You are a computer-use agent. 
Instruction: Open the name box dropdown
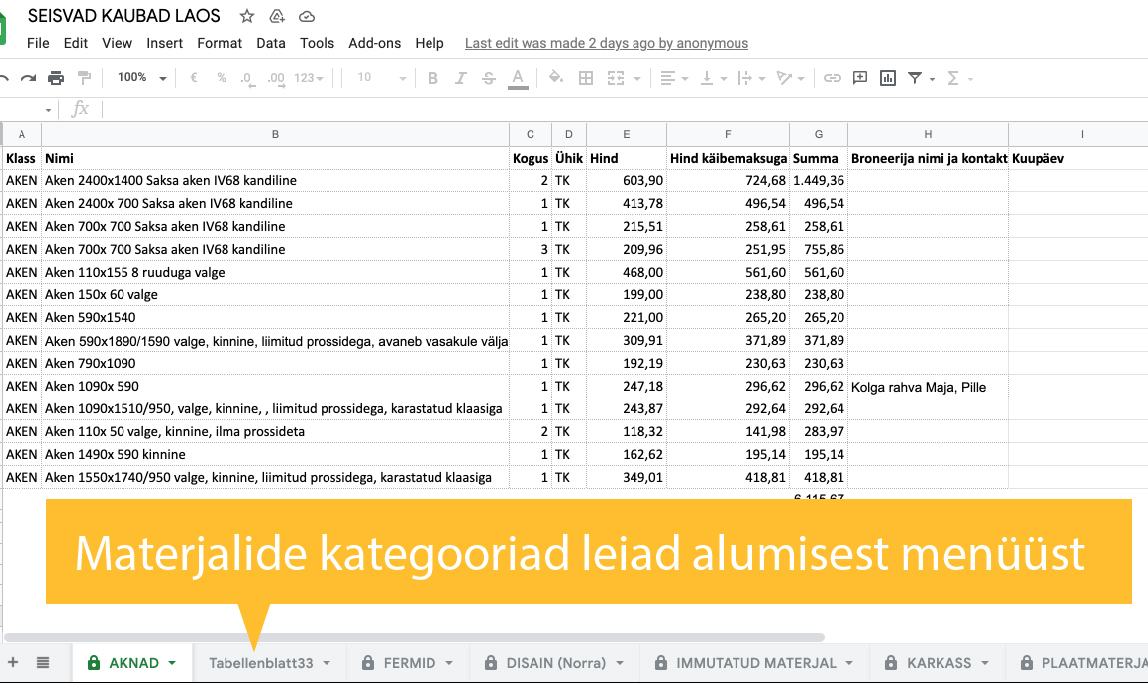pyautogui.click(x=48, y=110)
